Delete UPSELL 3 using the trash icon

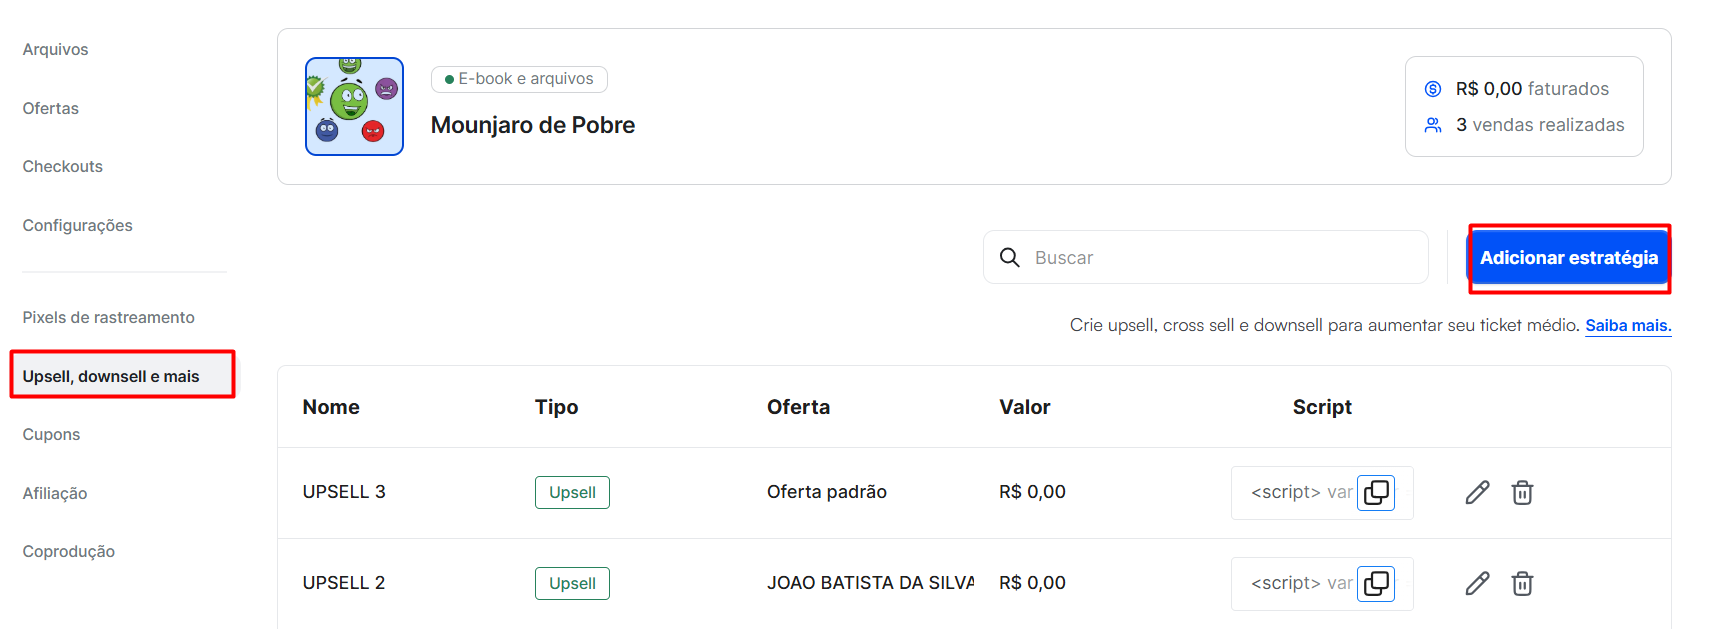(1522, 492)
